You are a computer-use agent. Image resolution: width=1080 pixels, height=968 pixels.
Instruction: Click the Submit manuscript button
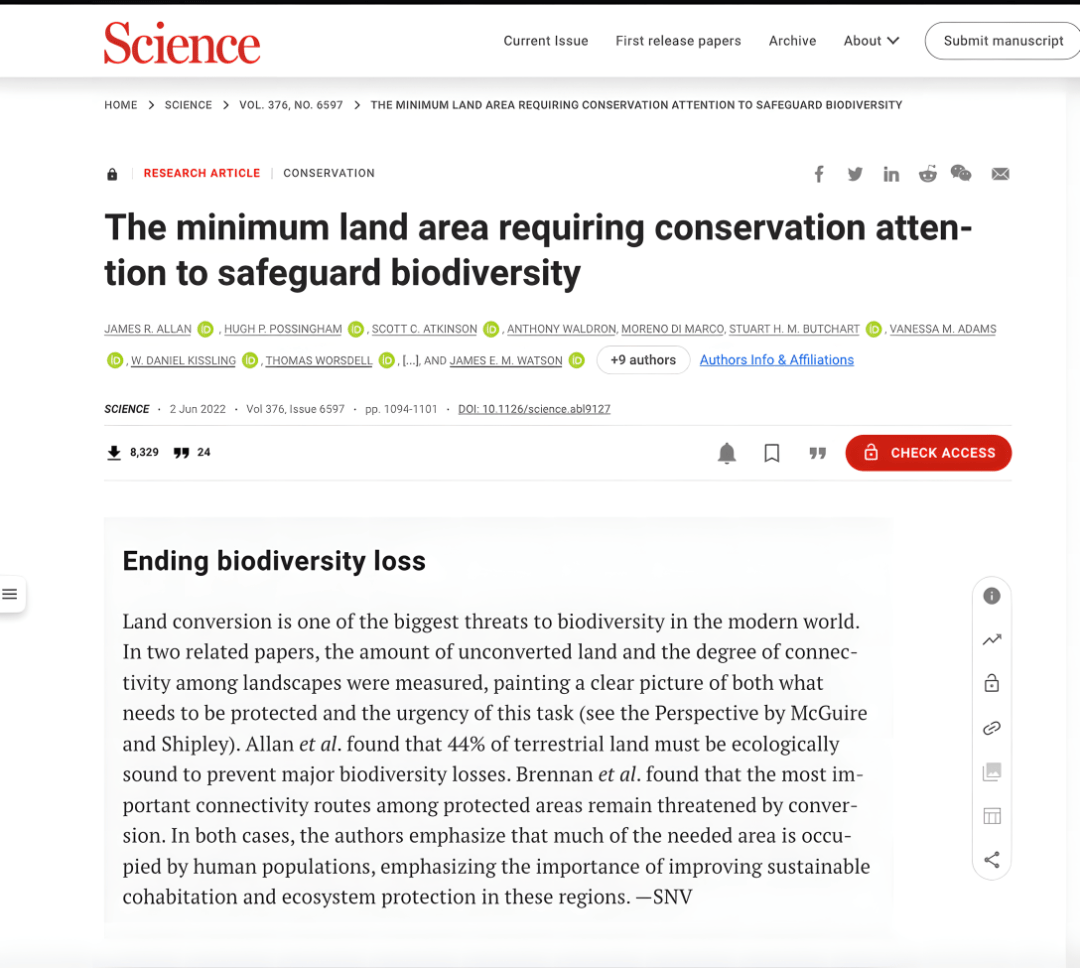pos(1003,41)
